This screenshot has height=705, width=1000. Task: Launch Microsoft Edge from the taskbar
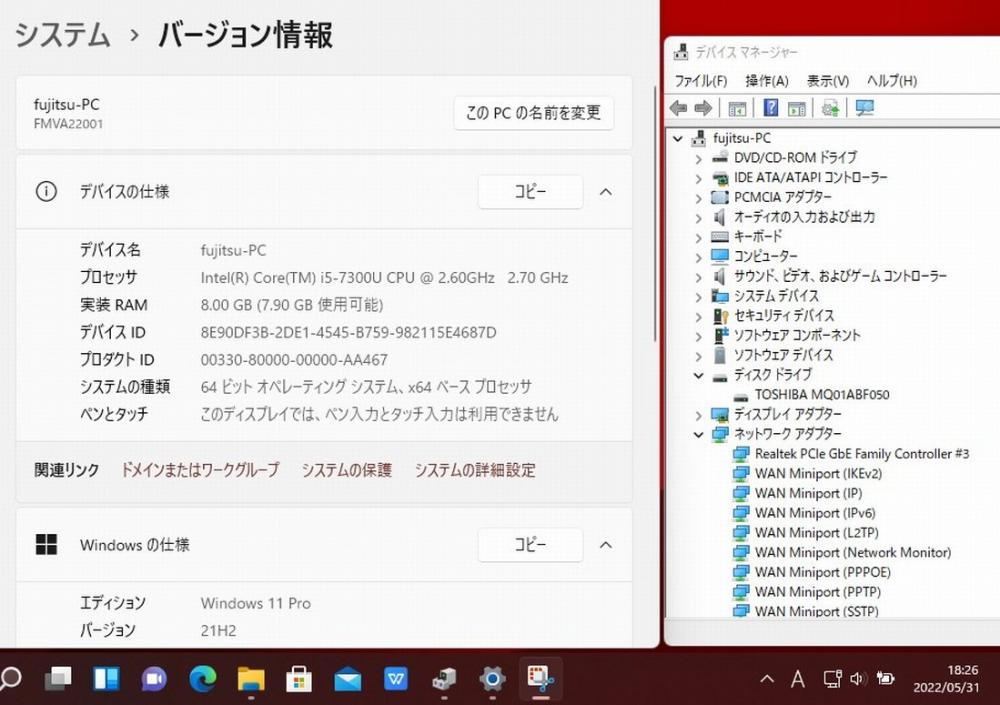click(203, 679)
